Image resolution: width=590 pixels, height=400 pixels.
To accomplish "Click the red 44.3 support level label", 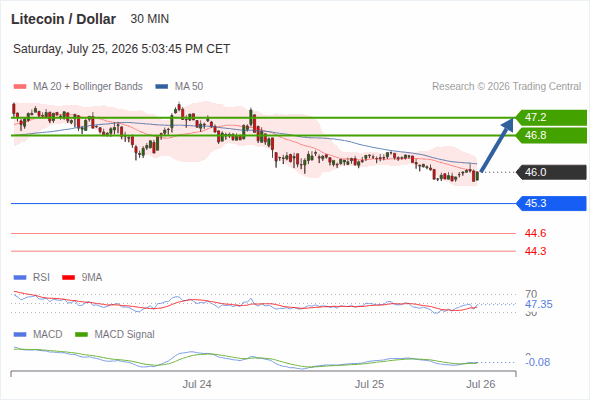I will [535, 251].
